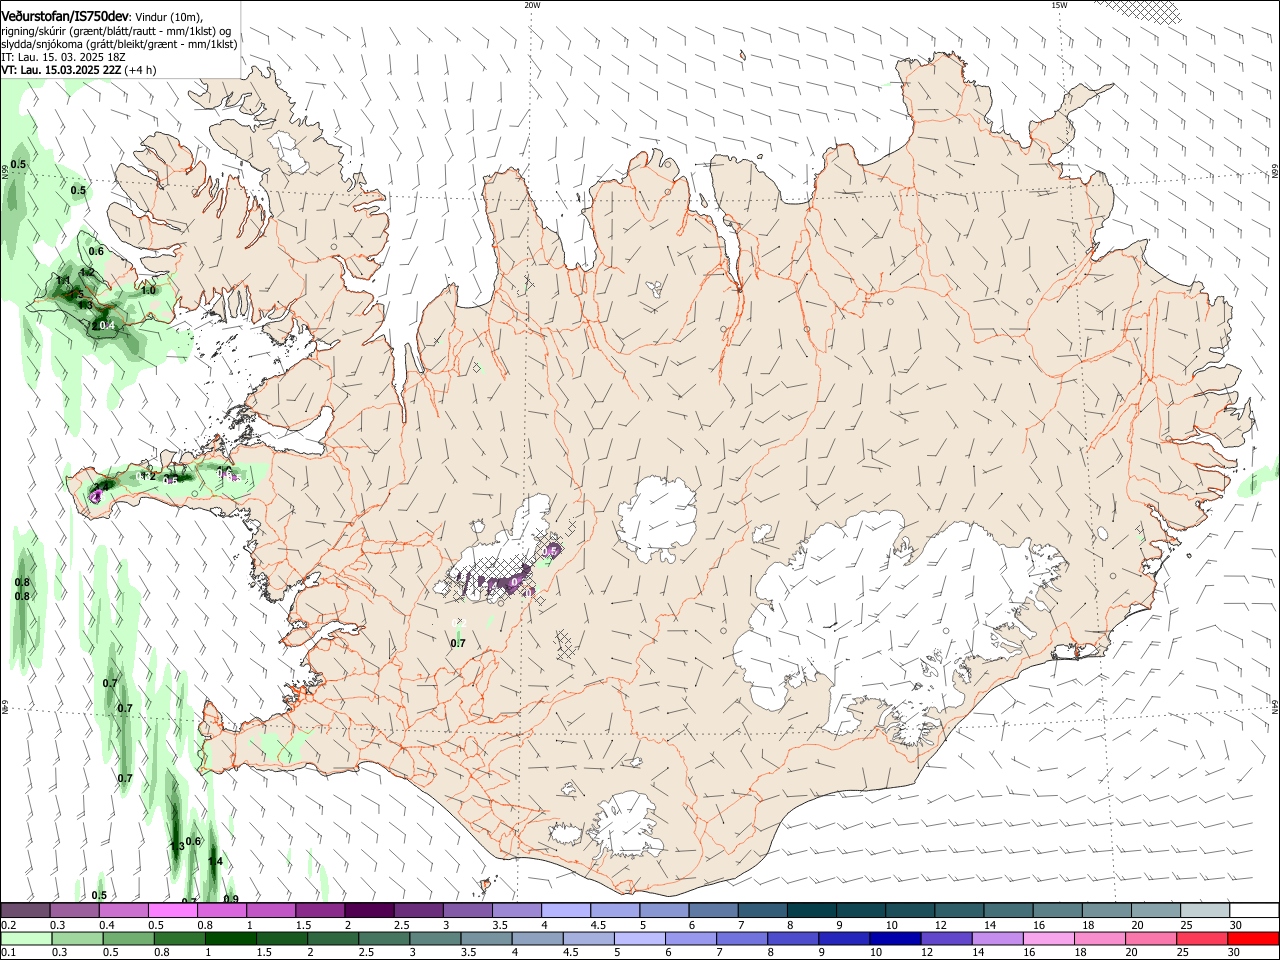The height and width of the screenshot is (960, 1280).
Task: Click the 'VT: Lau. 15.03.2025 22Z' valid time
Action: [x=61, y=70]
